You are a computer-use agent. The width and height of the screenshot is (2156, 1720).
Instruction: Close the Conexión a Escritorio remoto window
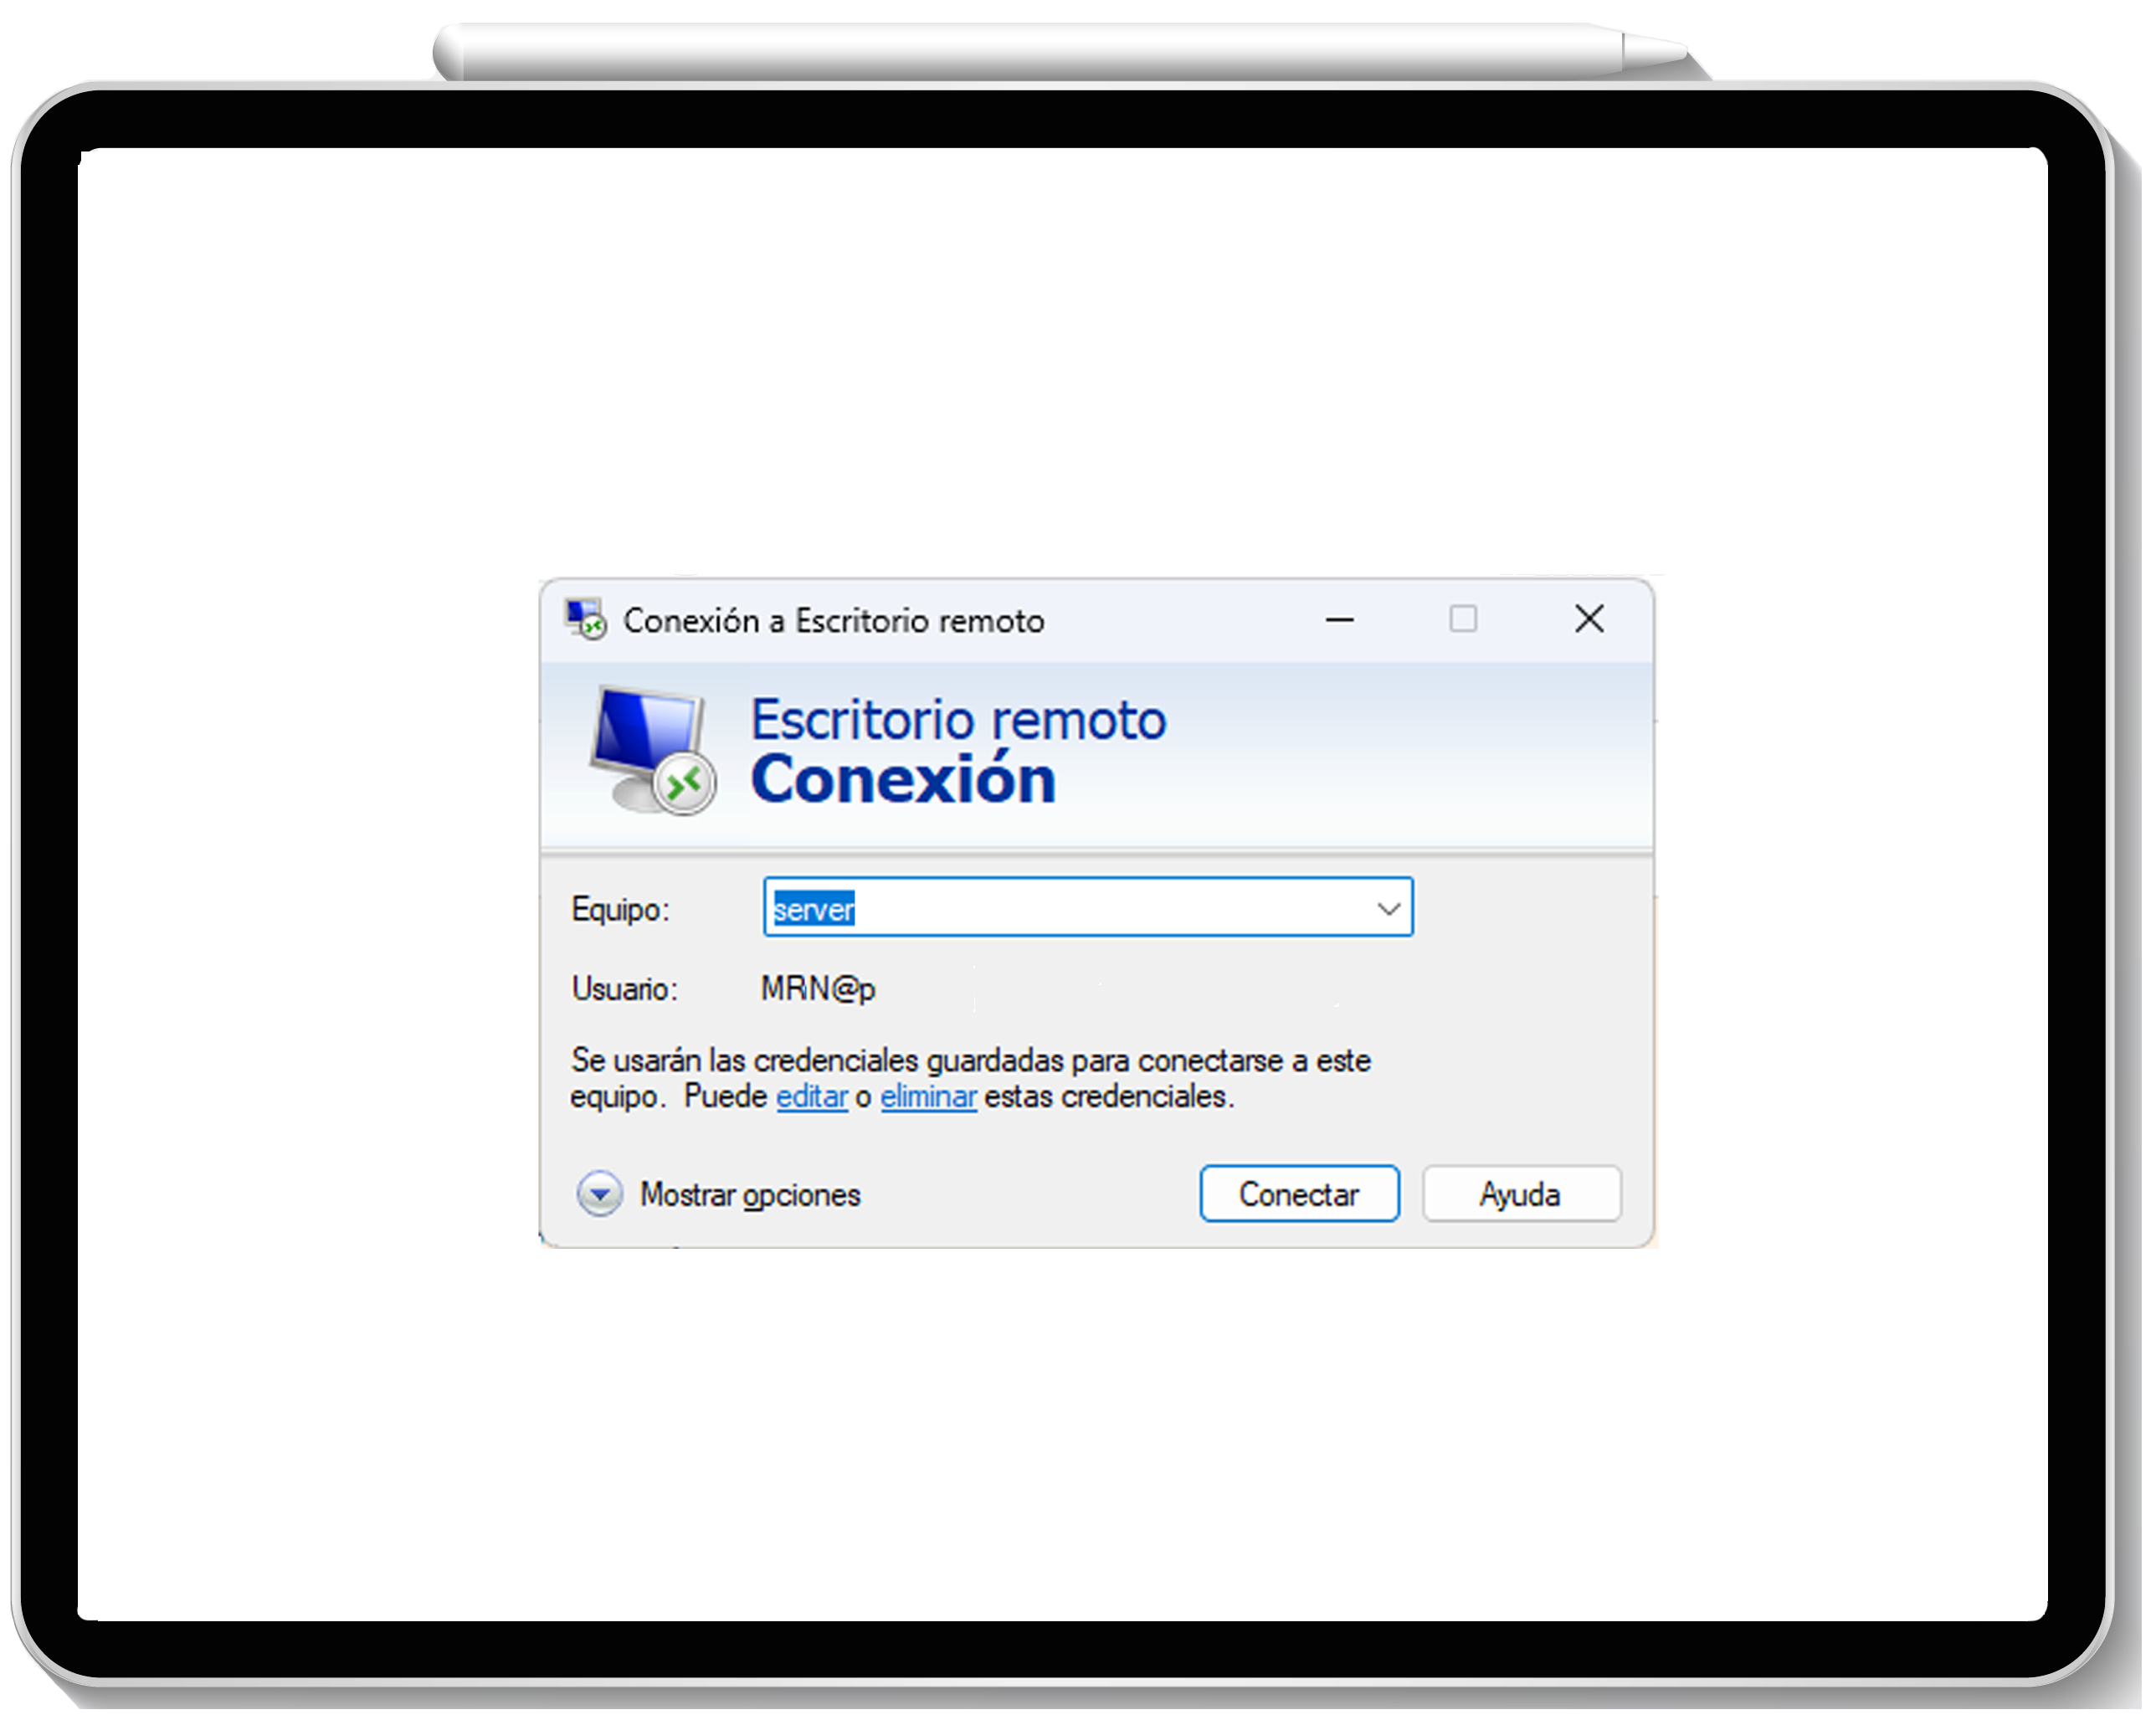coord(1590,620)
